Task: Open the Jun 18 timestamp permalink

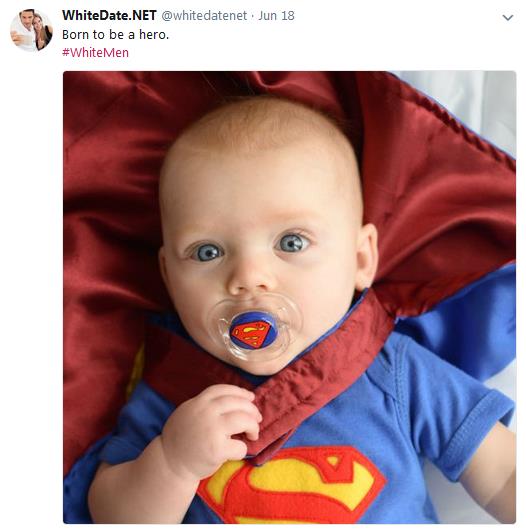Action: (x=276, y=16)
